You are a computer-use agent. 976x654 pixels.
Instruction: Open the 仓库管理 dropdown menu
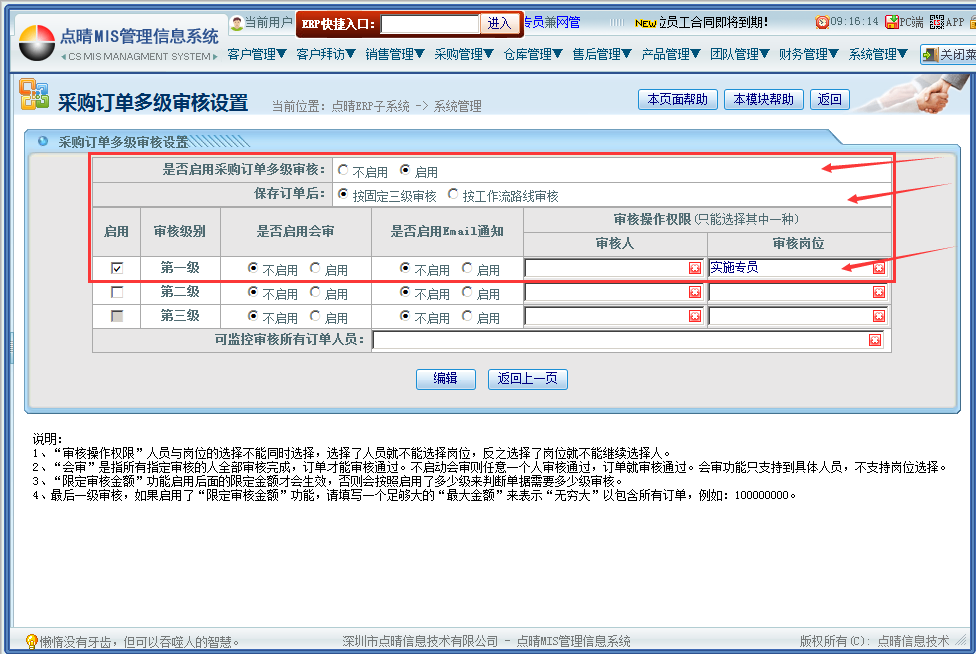533,54
